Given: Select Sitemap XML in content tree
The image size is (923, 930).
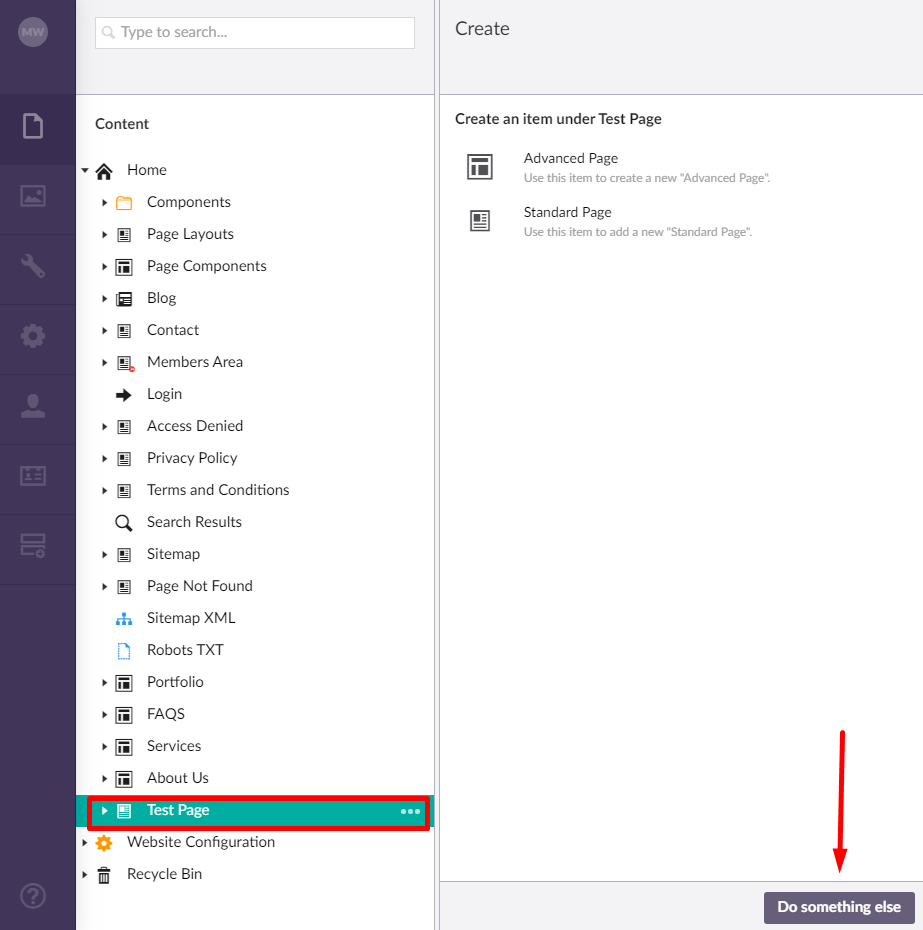Looking at the screenshot, I should click(191, 618).
